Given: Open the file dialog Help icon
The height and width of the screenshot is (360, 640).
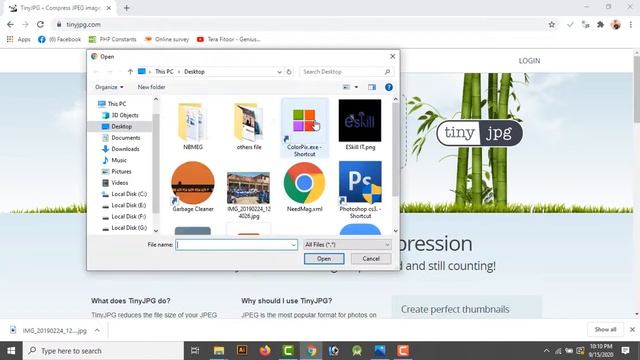Looking at the screenshot, I should pos(389,87).
